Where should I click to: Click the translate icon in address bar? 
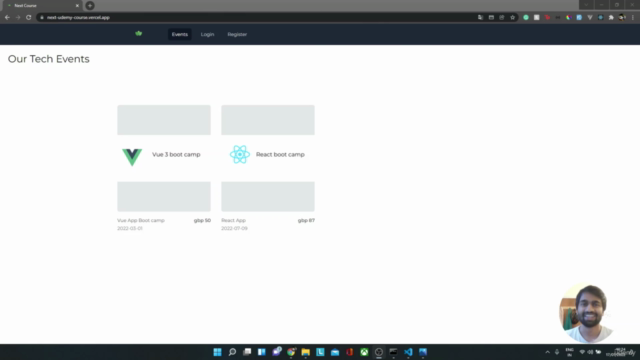(480, 18)
